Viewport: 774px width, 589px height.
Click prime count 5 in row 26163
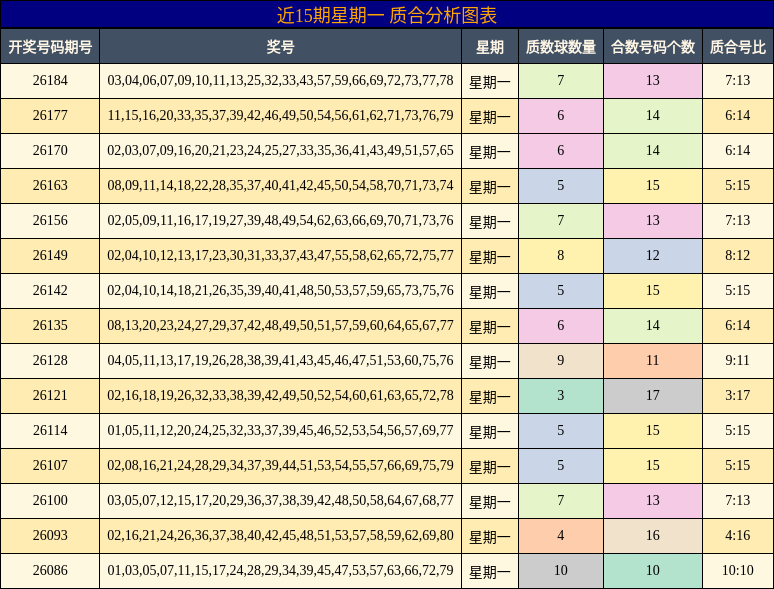pos(561,186)
